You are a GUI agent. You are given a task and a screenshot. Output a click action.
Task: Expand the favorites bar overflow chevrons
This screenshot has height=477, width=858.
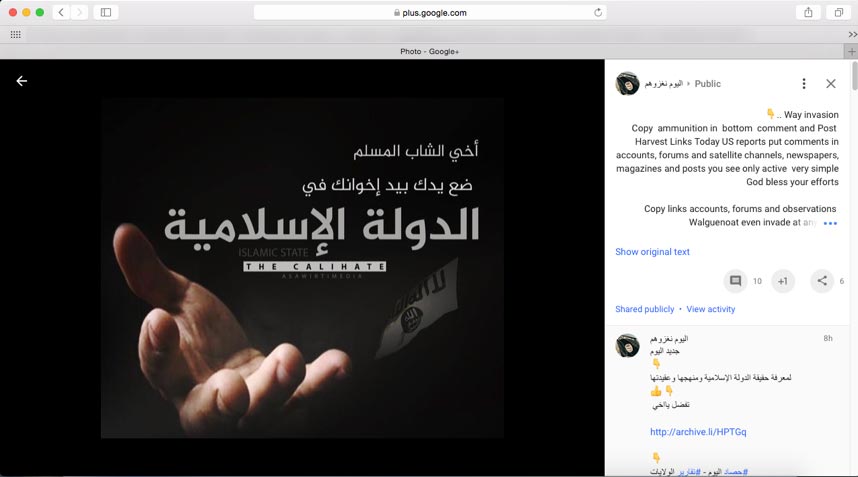coord(853,34)
